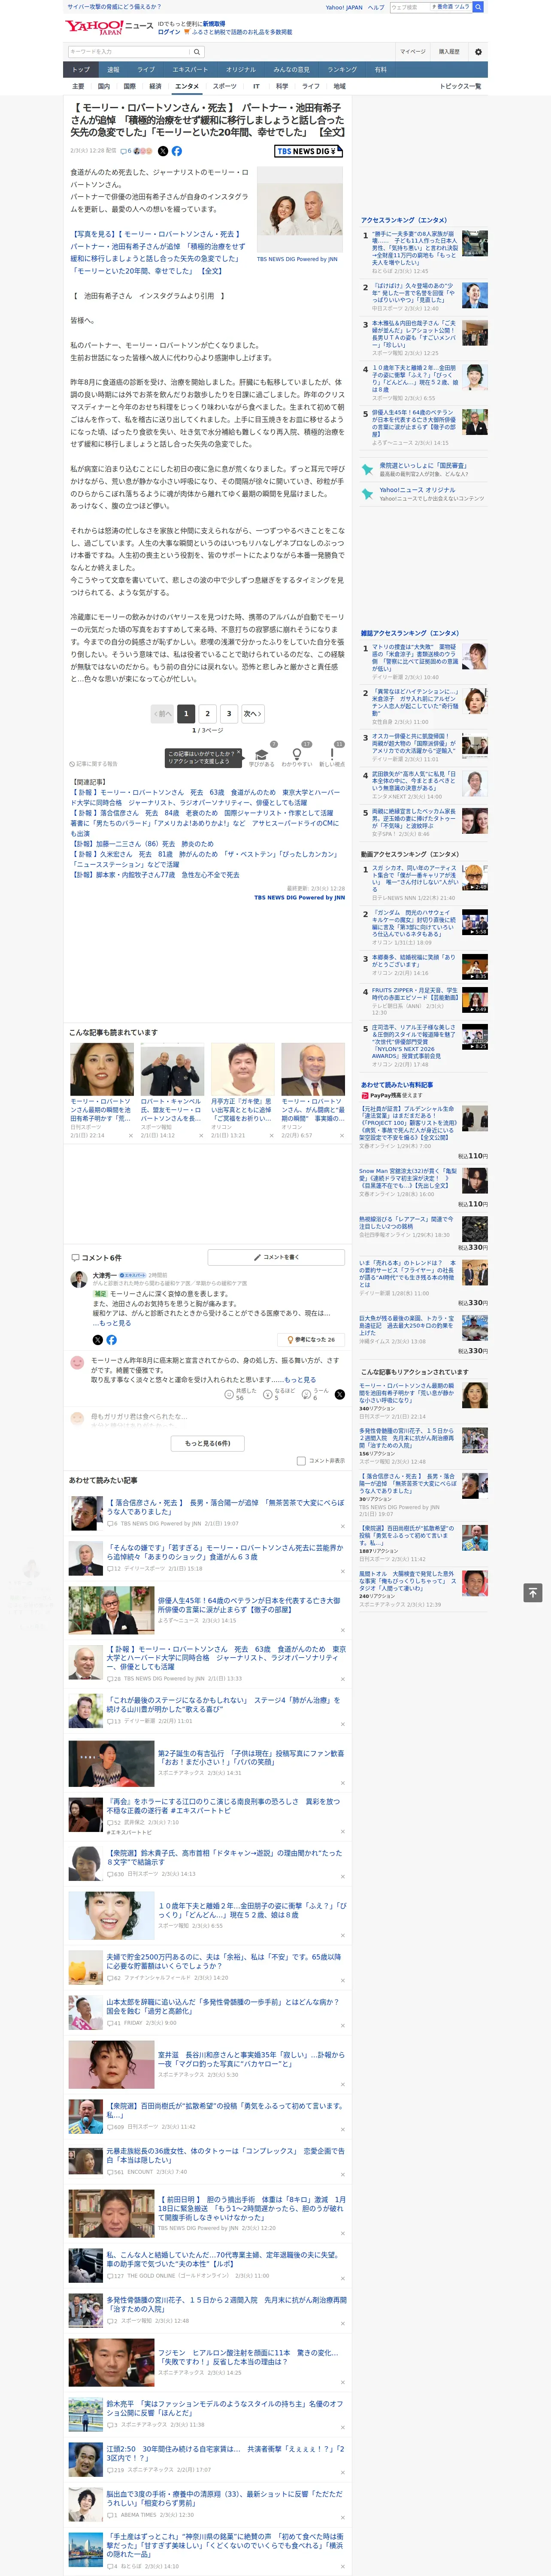Click the ログイン link
Image resolution: width=551 pixels, height=2576 pixels.
point(169,32)
